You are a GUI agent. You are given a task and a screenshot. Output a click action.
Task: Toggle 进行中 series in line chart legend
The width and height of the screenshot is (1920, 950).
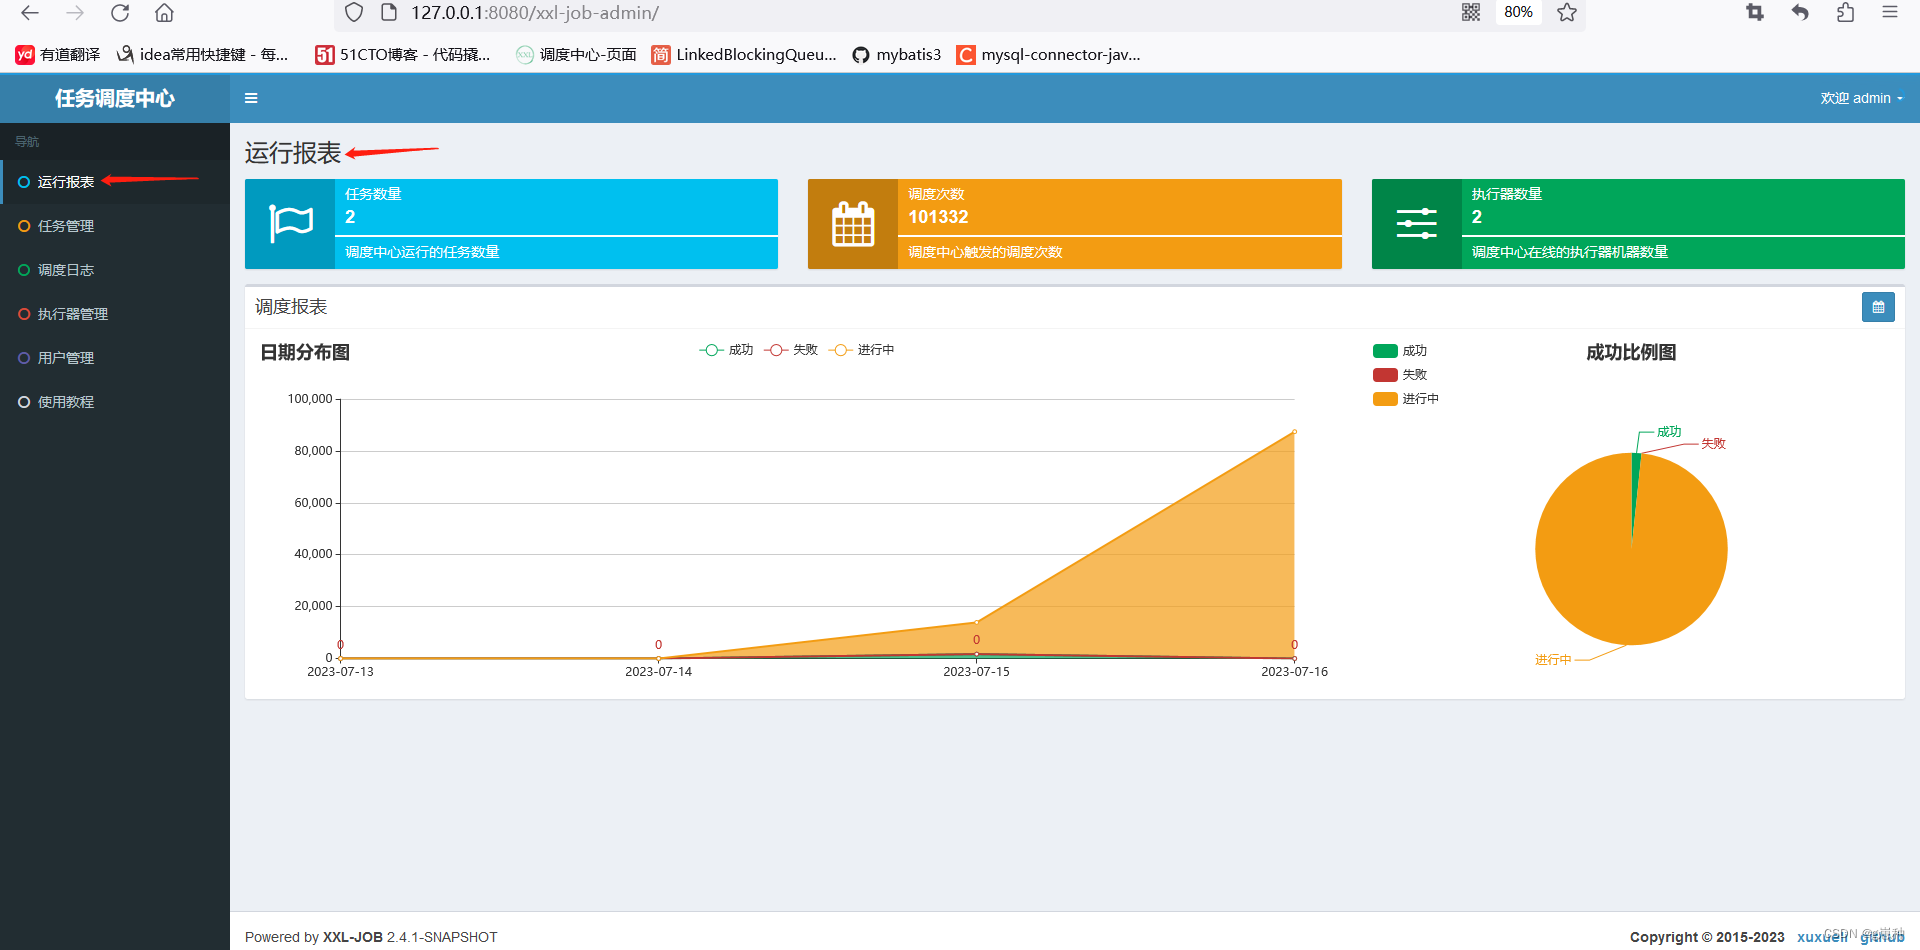(862, 350)
